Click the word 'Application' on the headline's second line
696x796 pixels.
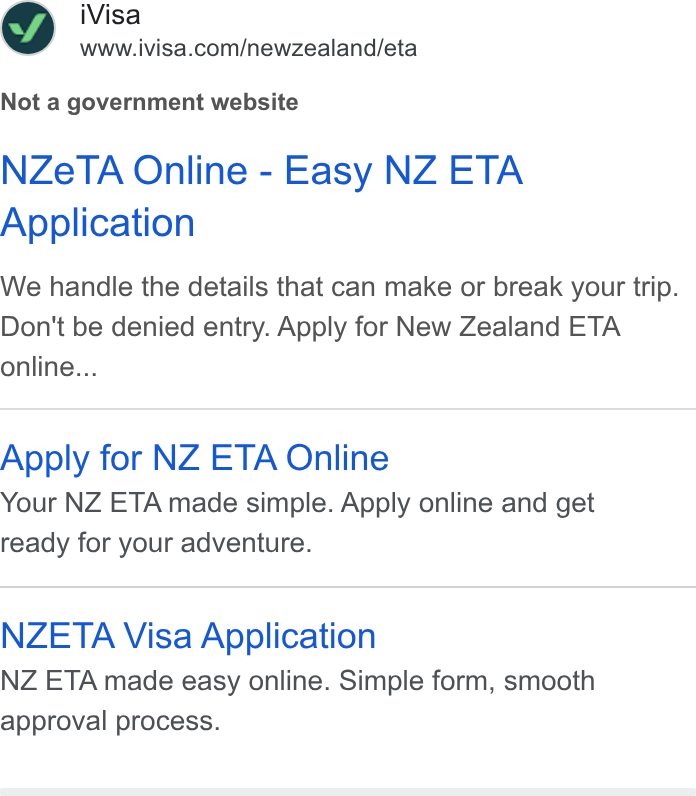pyautogui.click(x=97, y=223)
